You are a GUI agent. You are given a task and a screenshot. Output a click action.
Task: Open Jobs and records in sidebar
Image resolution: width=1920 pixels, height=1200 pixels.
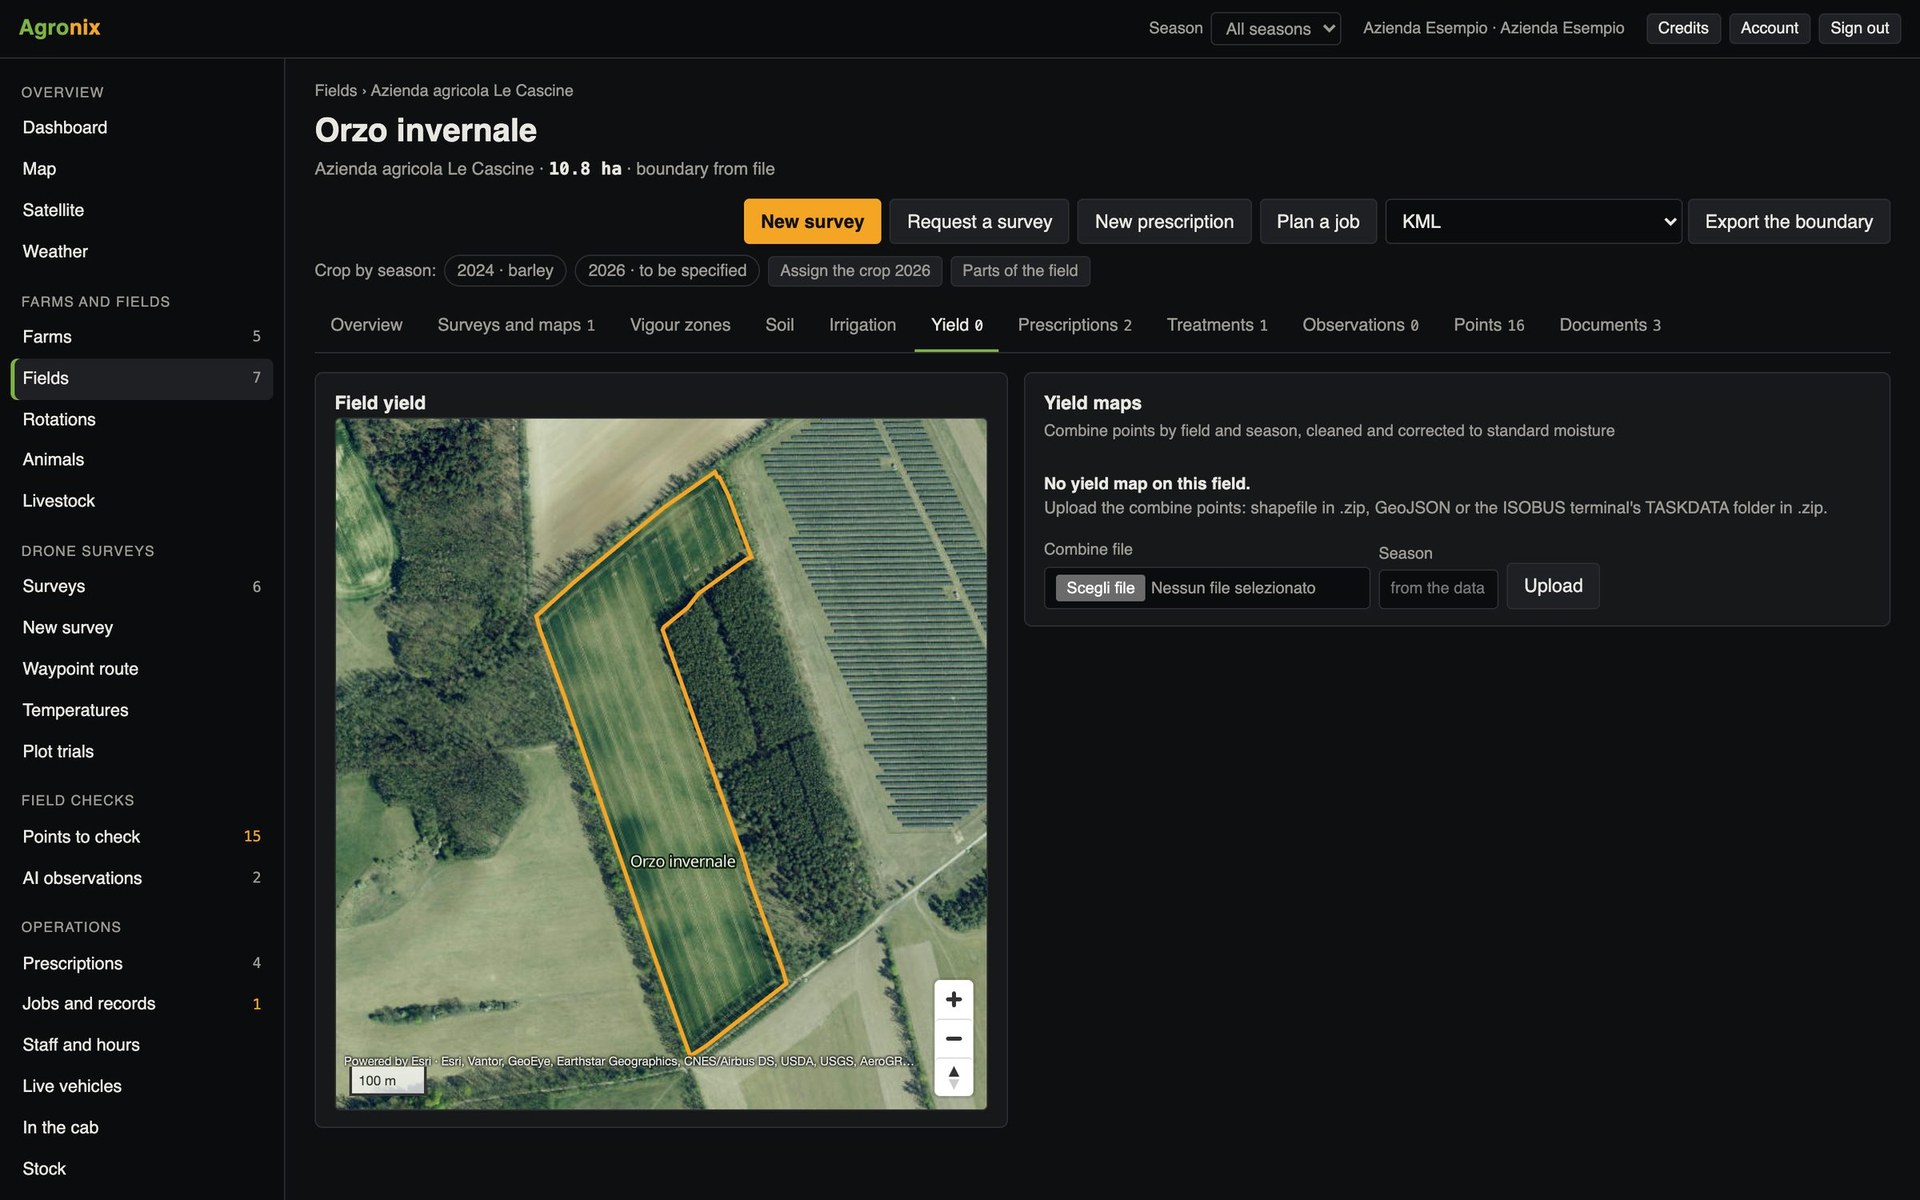pos(142,1004)
